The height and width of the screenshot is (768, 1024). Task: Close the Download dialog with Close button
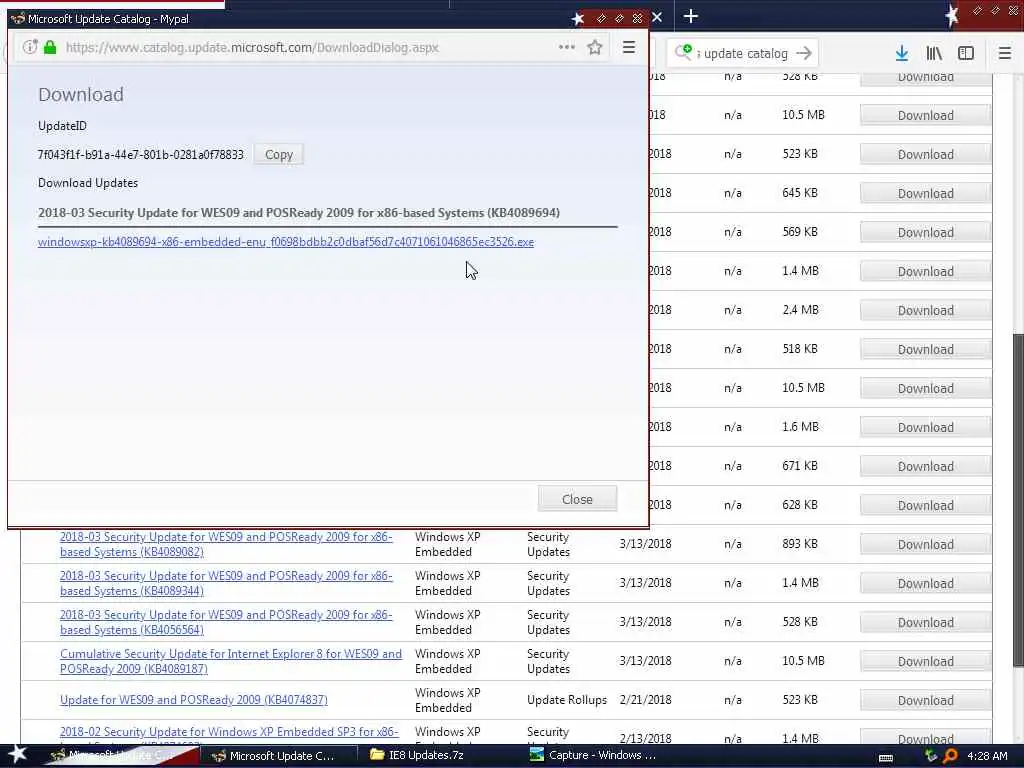tap(577, 499)
